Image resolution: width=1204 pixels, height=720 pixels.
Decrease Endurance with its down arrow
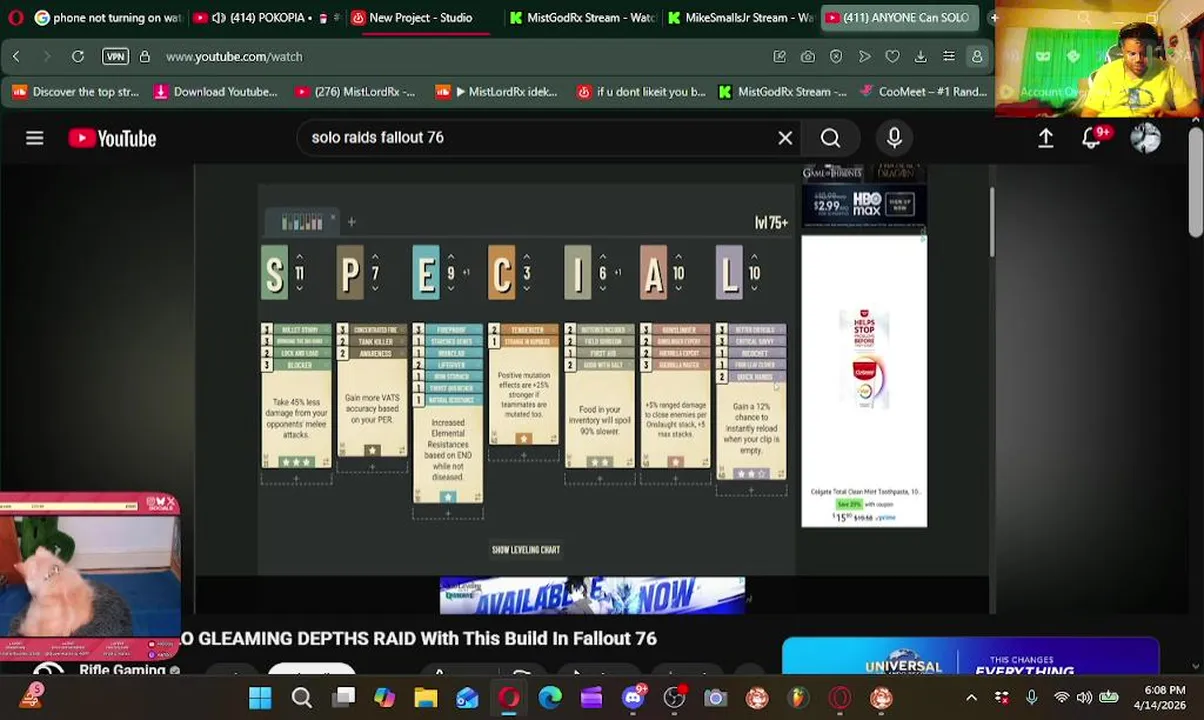[x=451, y=288]
